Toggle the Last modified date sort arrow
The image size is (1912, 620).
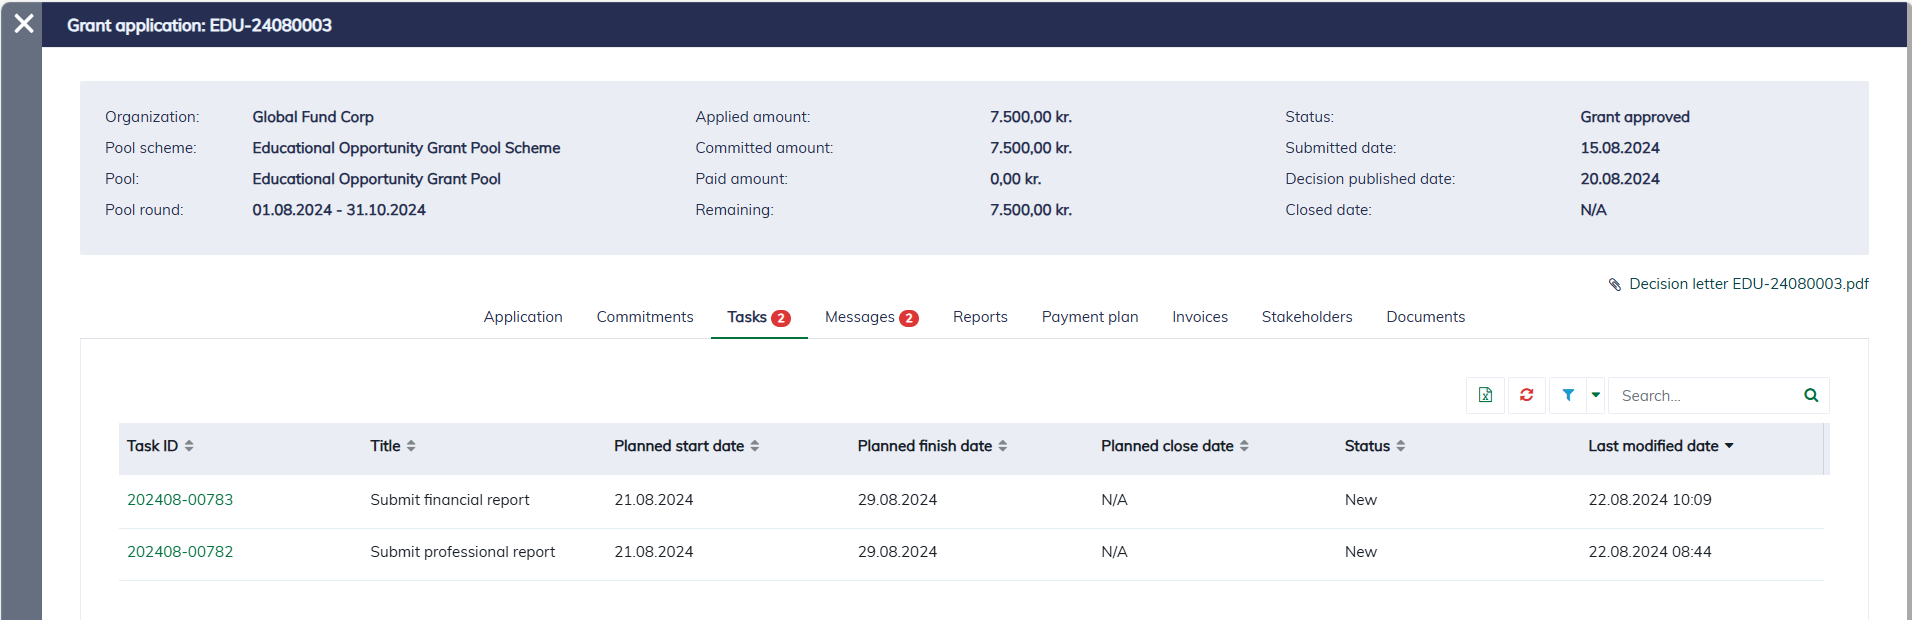[1729, 446]
